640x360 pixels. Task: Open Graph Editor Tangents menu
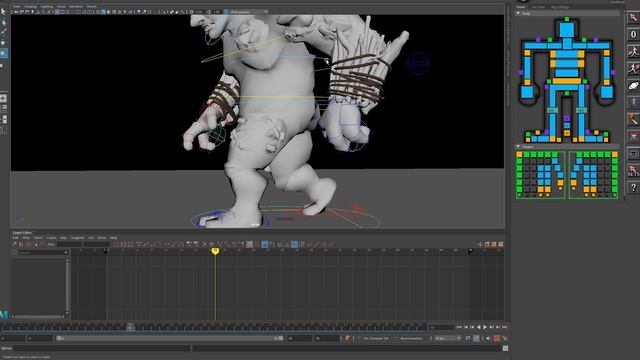[78, 238]
